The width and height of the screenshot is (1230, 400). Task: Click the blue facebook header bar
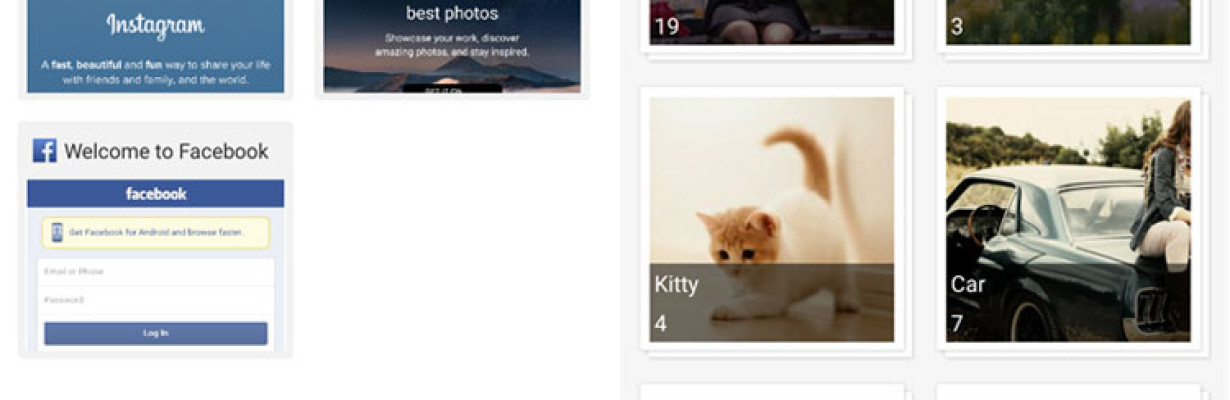coord(155,194)
